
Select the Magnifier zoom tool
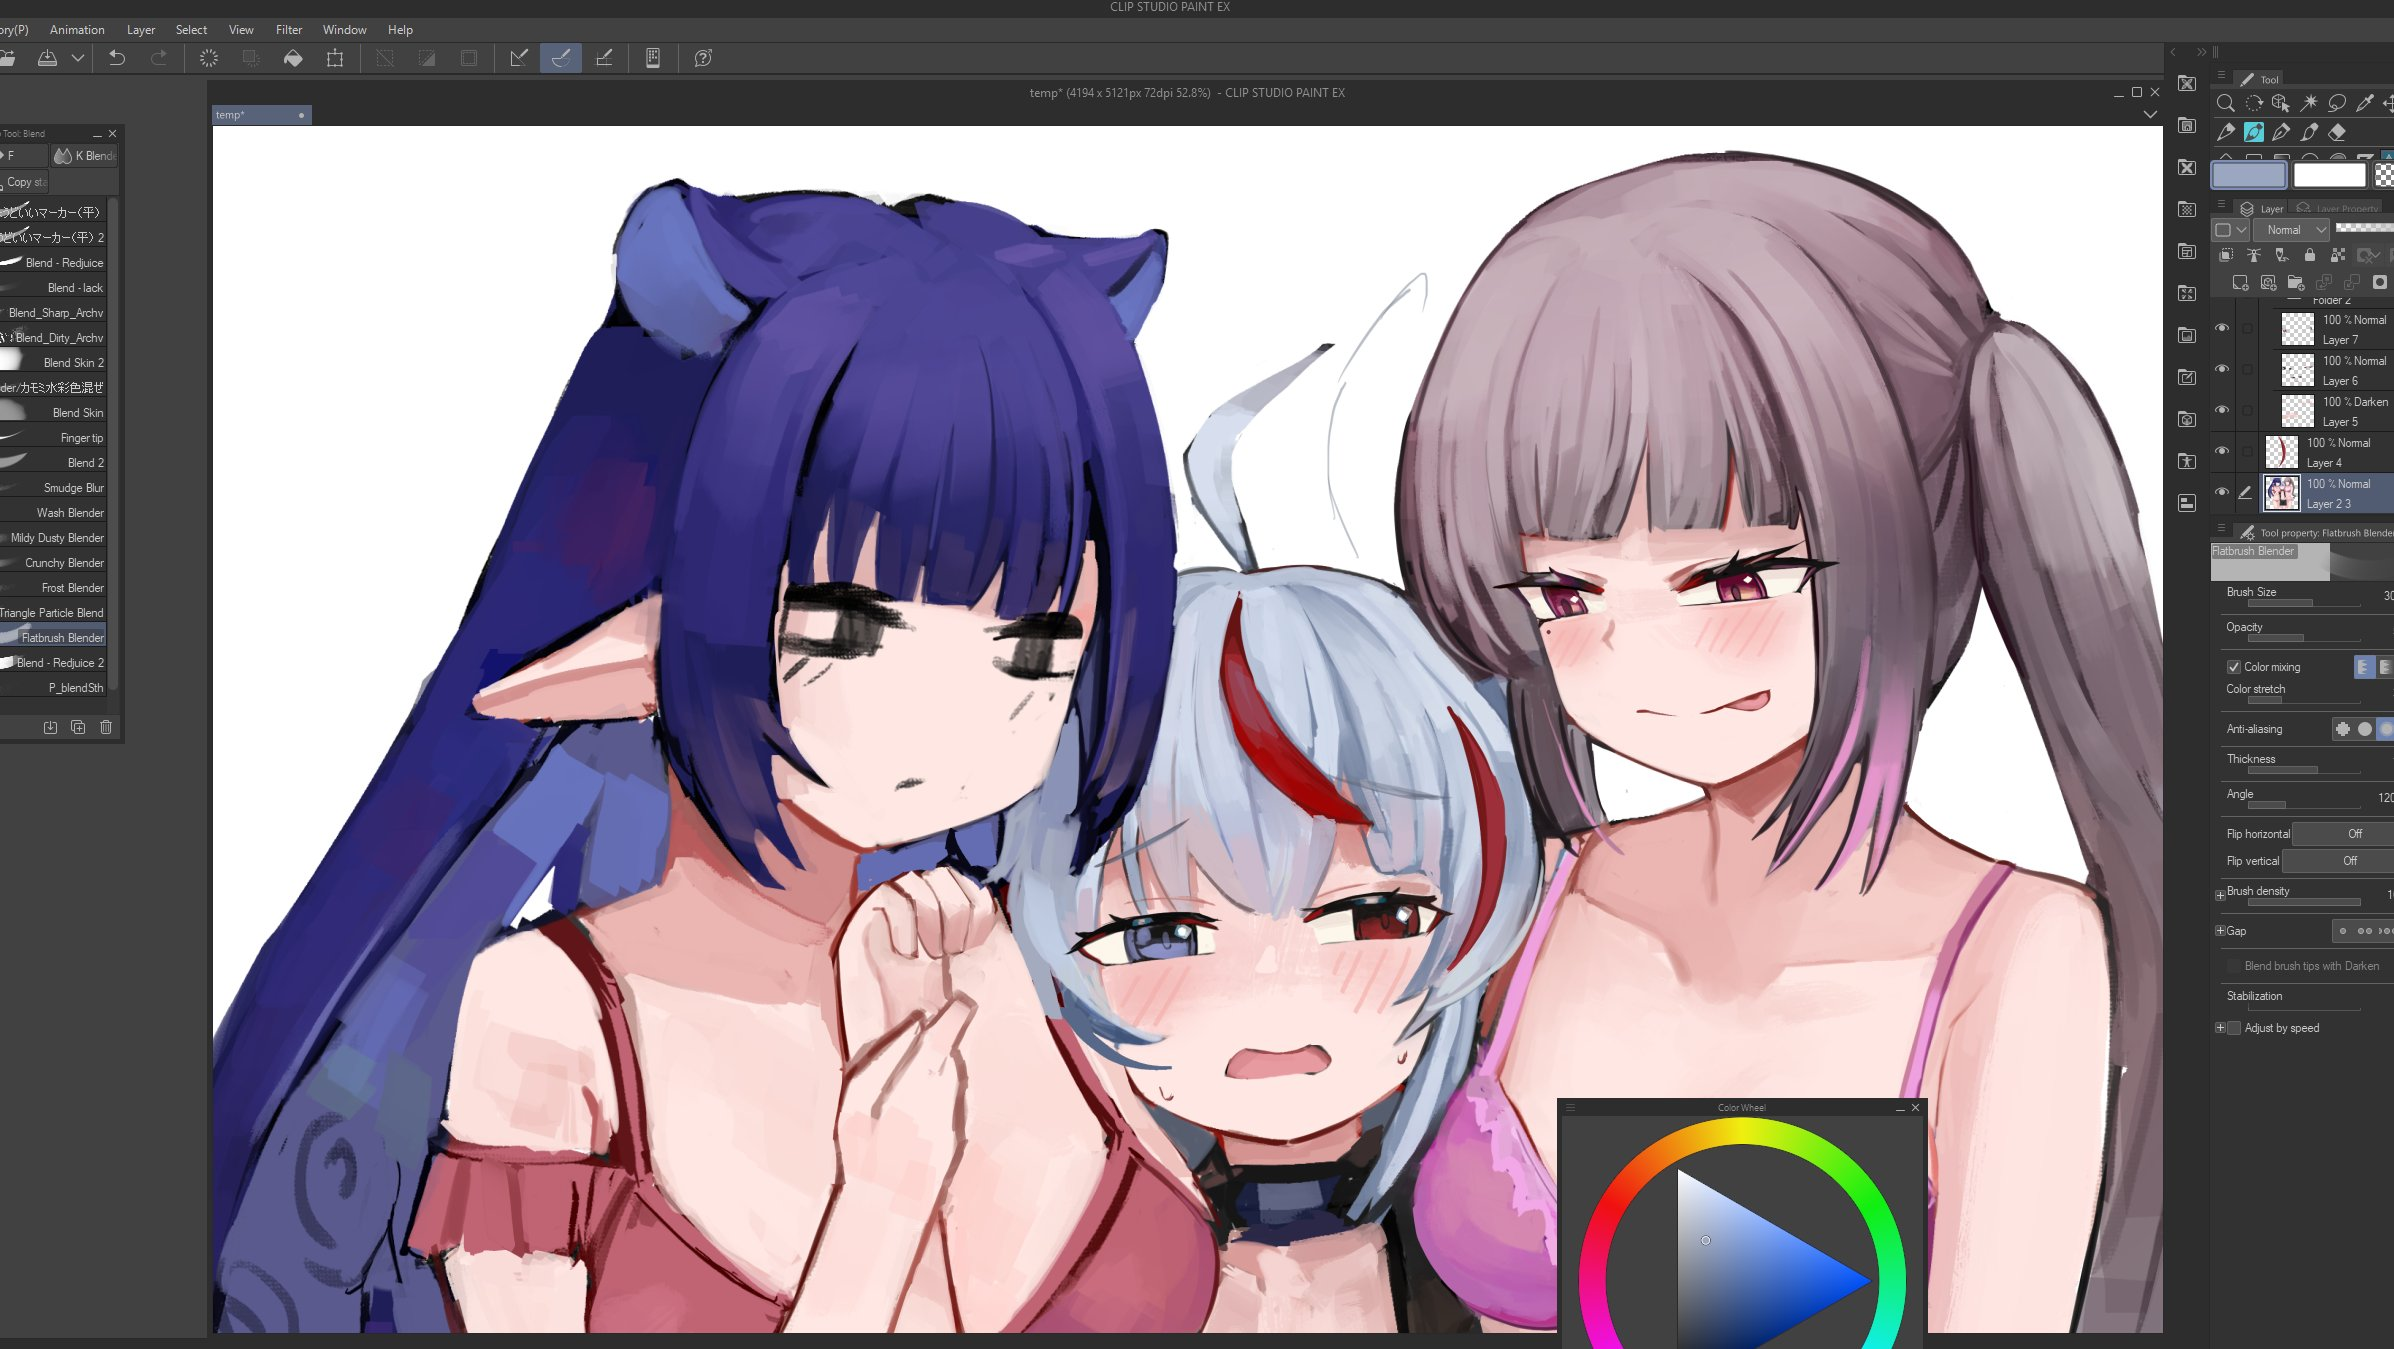2225,103
